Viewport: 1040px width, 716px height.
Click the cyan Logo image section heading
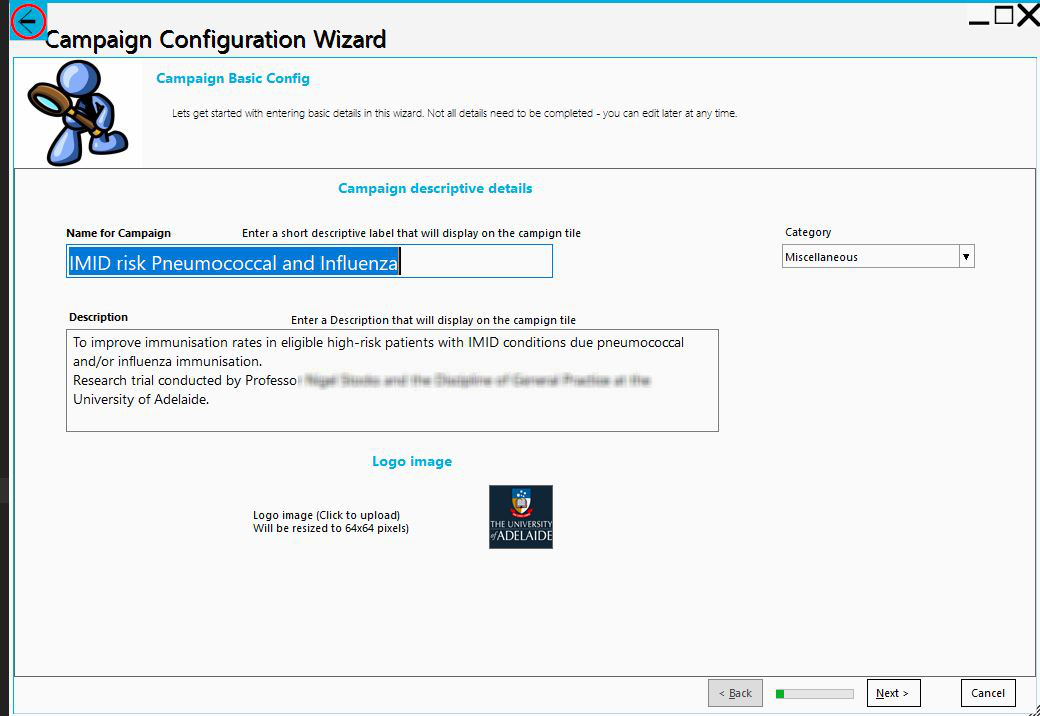pos(412,461)
